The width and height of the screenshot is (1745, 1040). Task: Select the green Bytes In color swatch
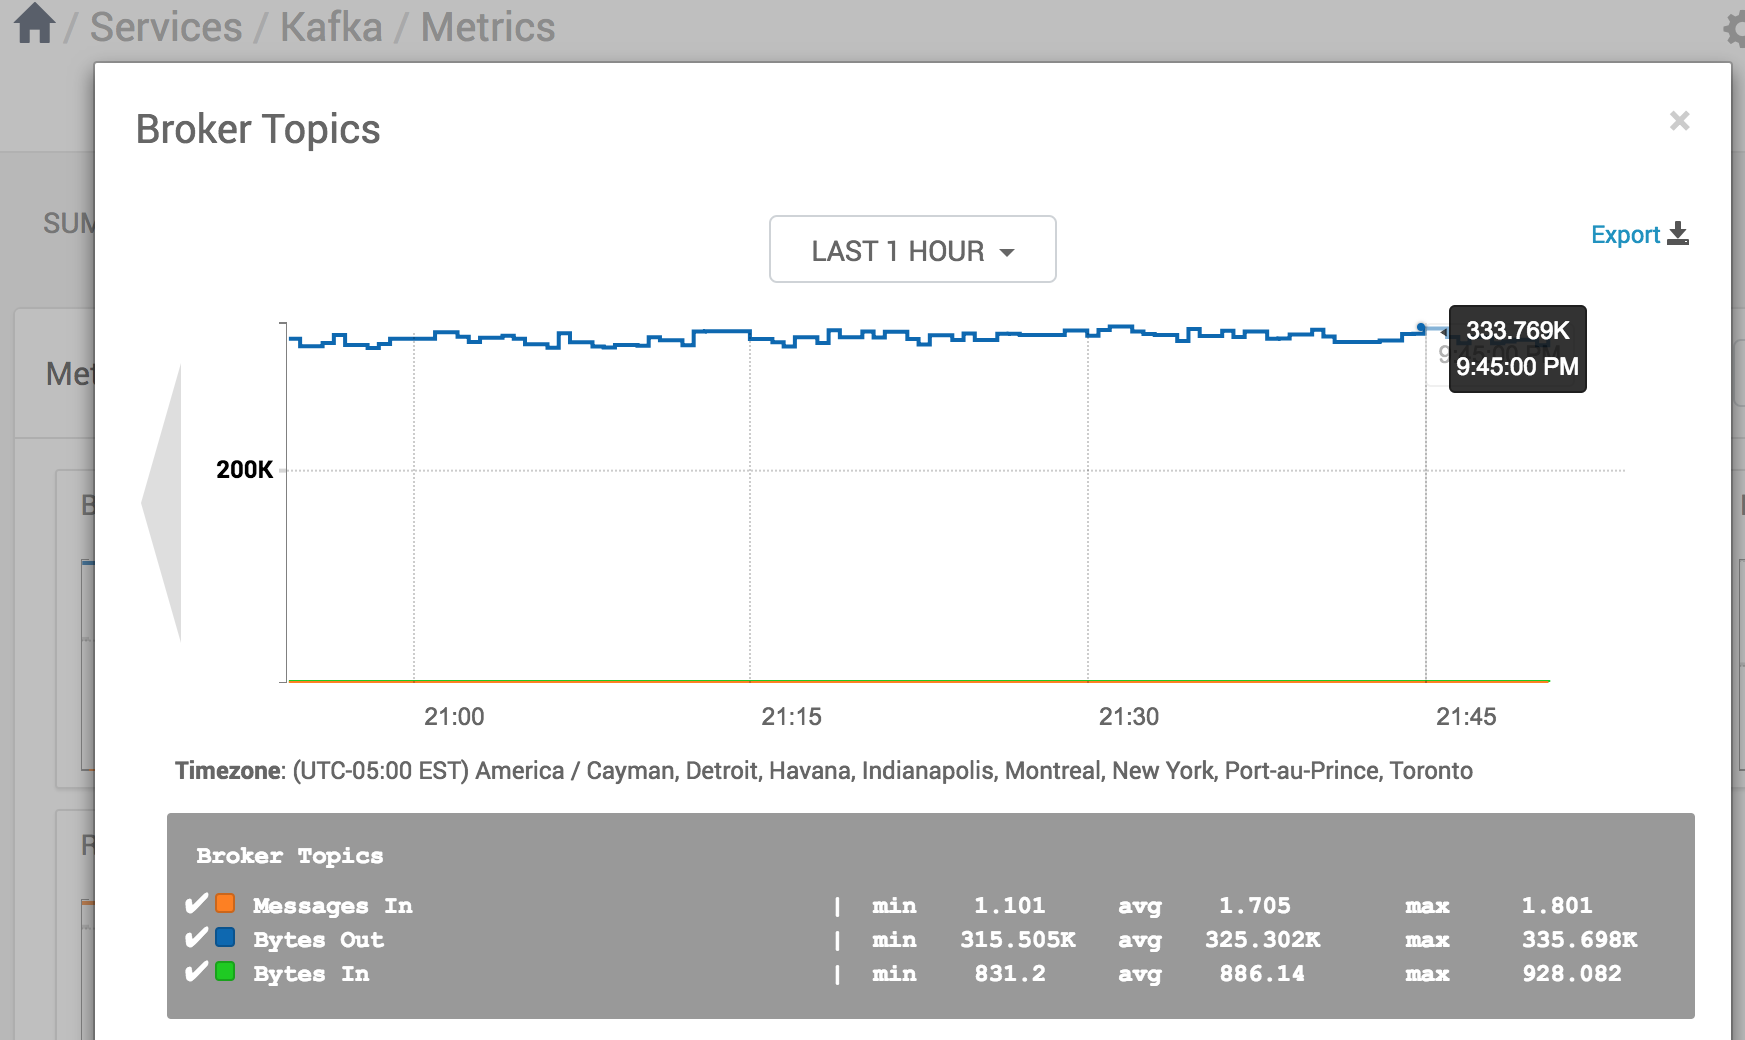pyautogui.click(x=225, y=971)
